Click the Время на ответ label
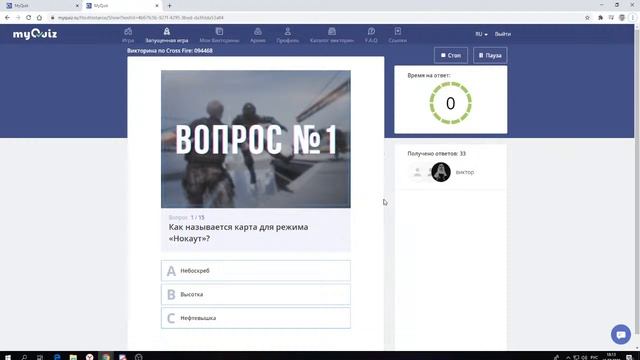 (429, 76)
